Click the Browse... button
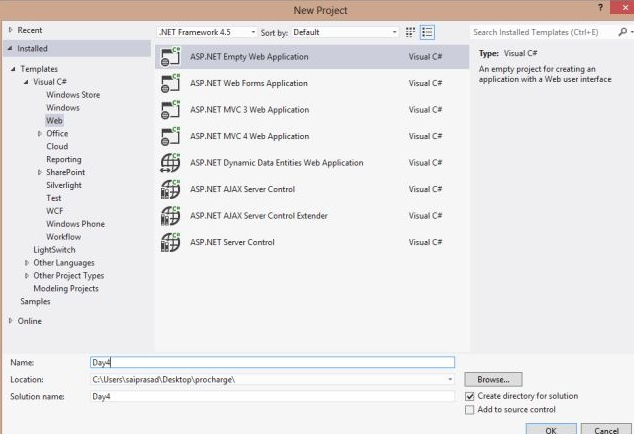The width and height of the screenshot is (634, 434). pyautogui.click(x=493, y=379)
